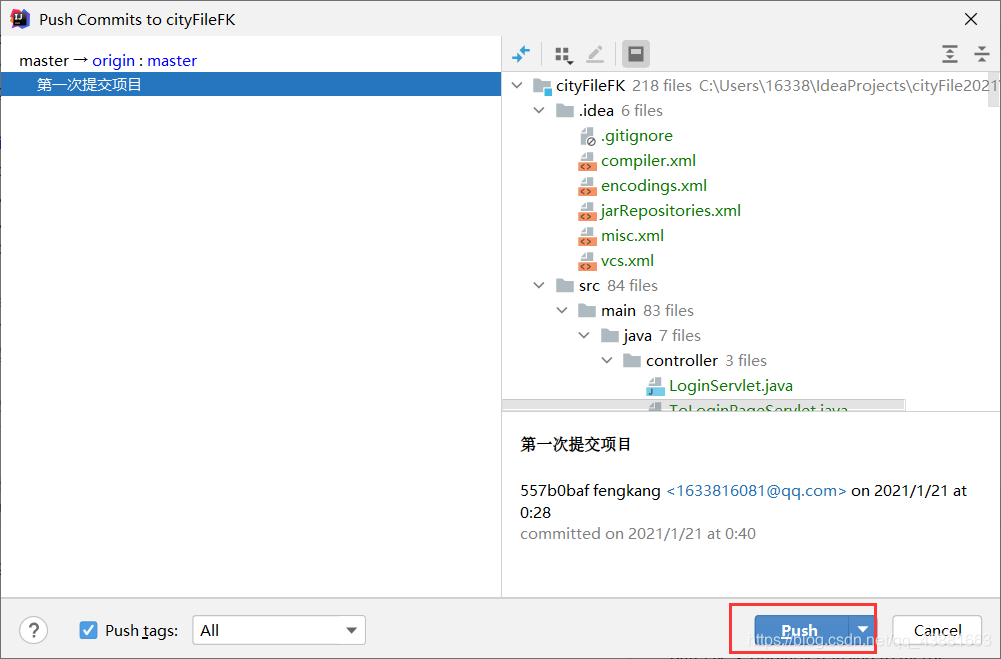Image resolution: width=1001 pixels, height=659 pixels.
Task: Toggle the Show Details panel icon
Action: [636, 54]
